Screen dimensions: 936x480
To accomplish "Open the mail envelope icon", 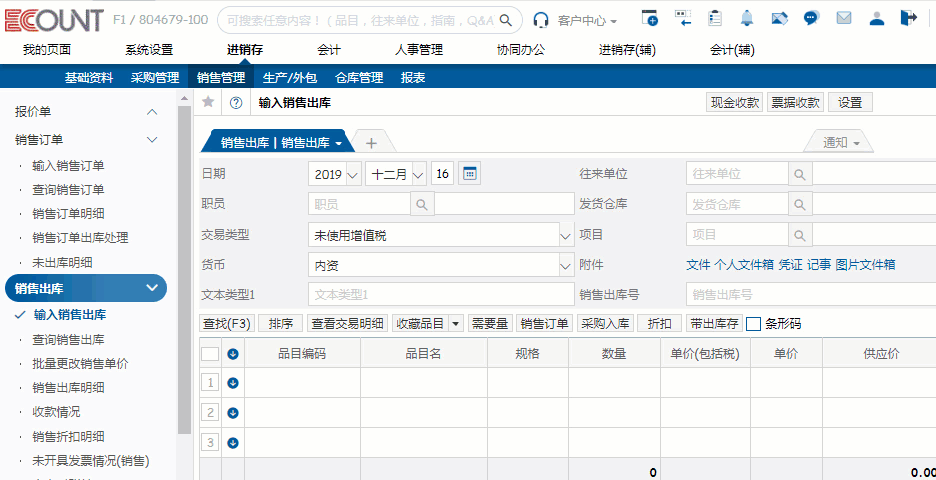I will [x=844, y=18].
